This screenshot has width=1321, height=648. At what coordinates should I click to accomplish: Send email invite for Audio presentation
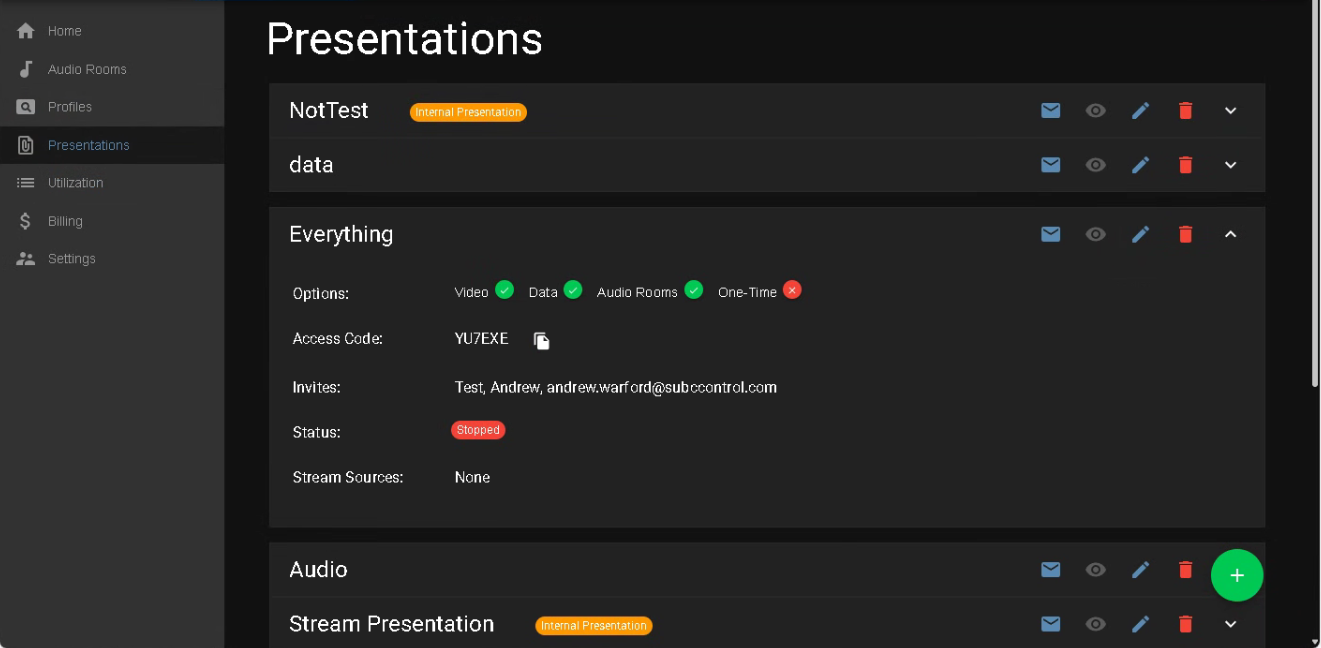1050,570
